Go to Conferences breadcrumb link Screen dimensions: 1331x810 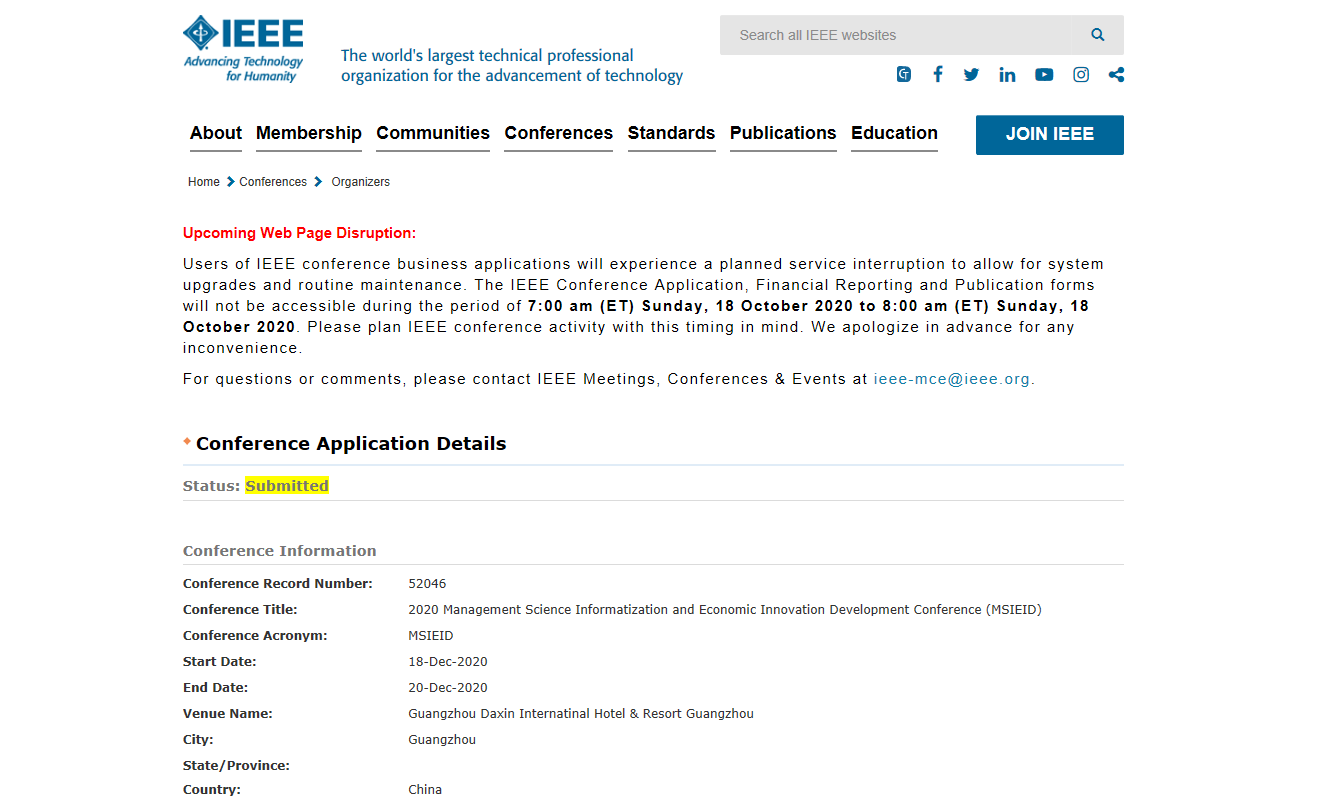pyautogui.click(x=273, y=182)
